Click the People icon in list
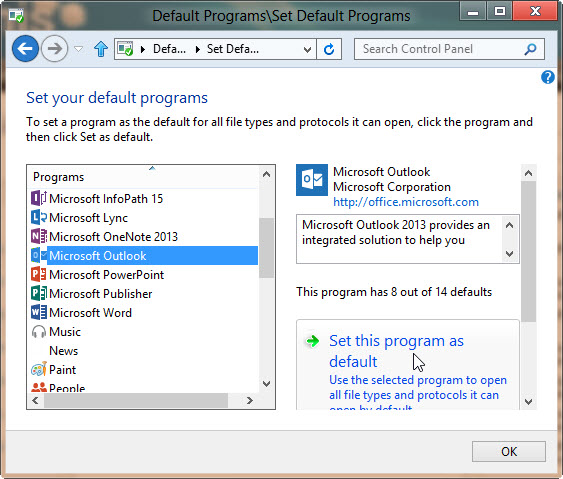 39,387
